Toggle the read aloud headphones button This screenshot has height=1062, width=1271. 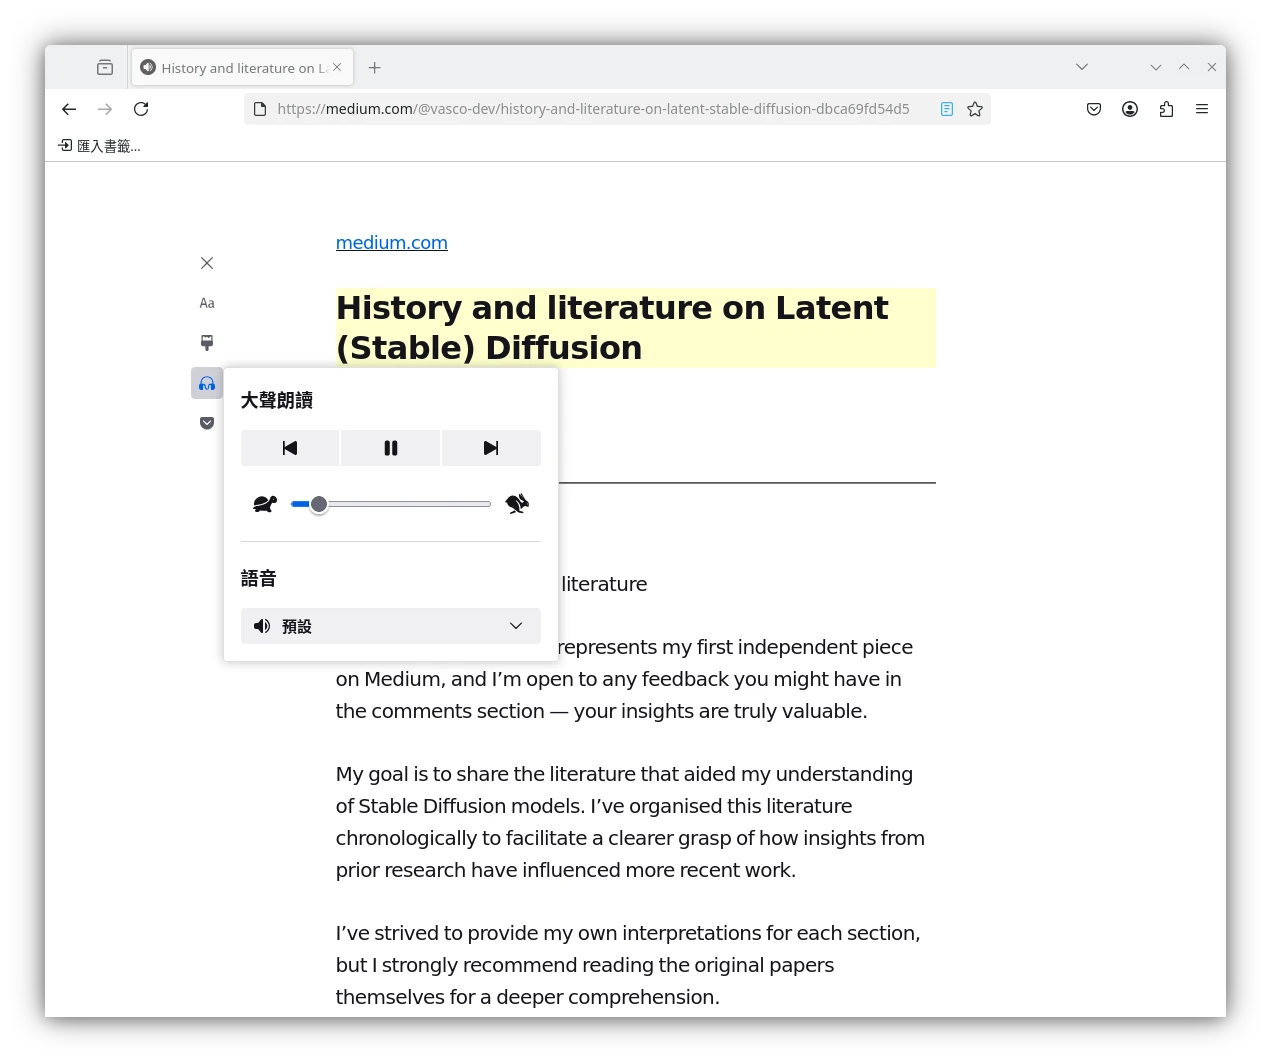coord(207,383)
